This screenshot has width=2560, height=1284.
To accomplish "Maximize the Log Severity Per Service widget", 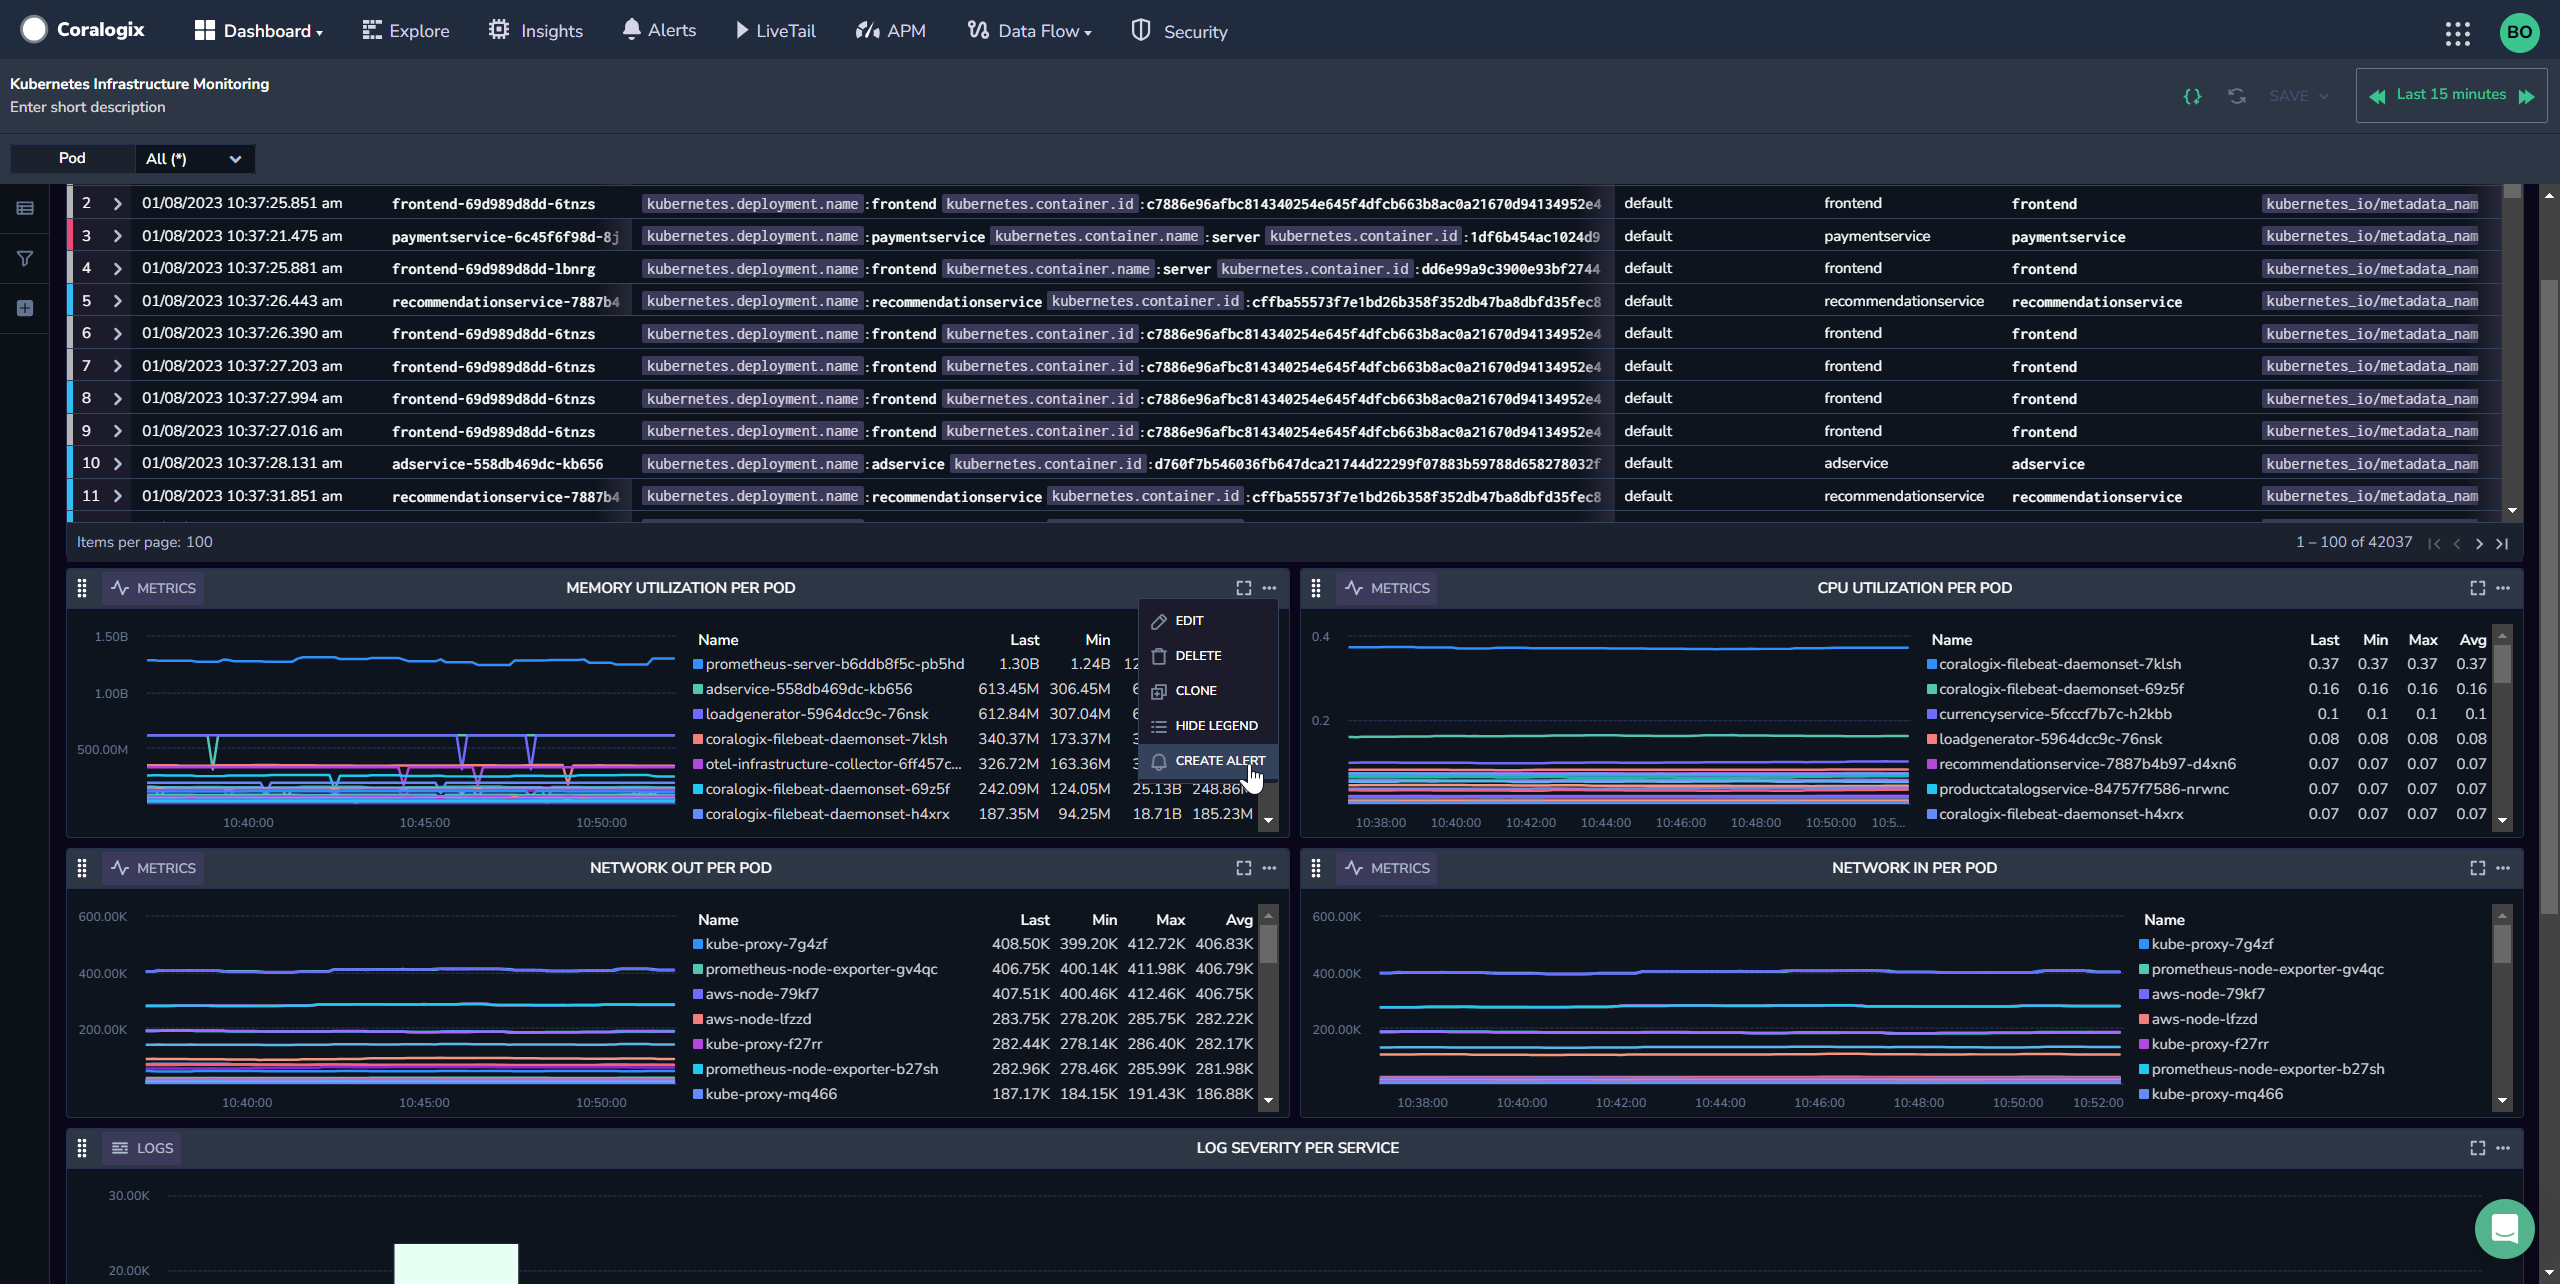I will click(x=2477, y=1148).
